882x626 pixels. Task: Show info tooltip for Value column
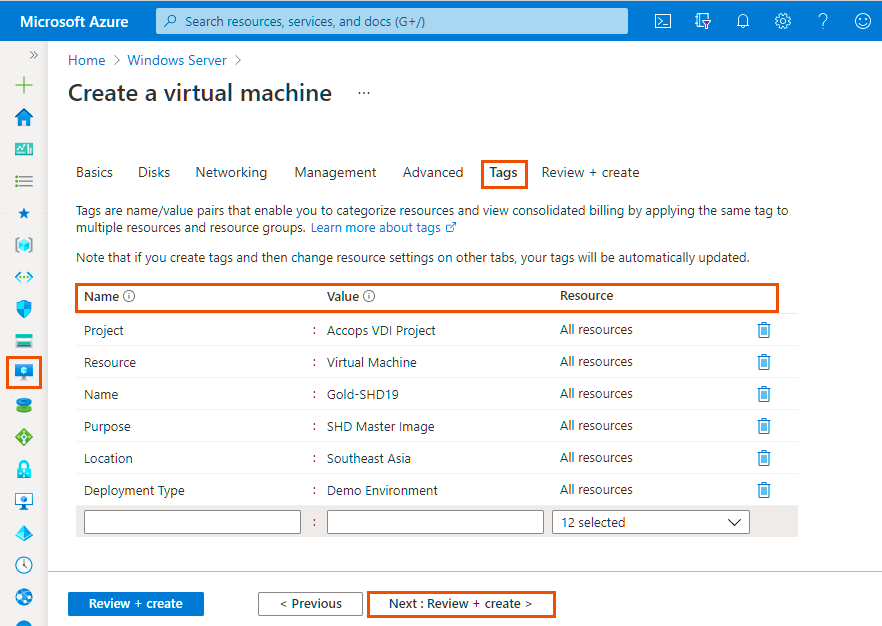(x=369, y=296)
